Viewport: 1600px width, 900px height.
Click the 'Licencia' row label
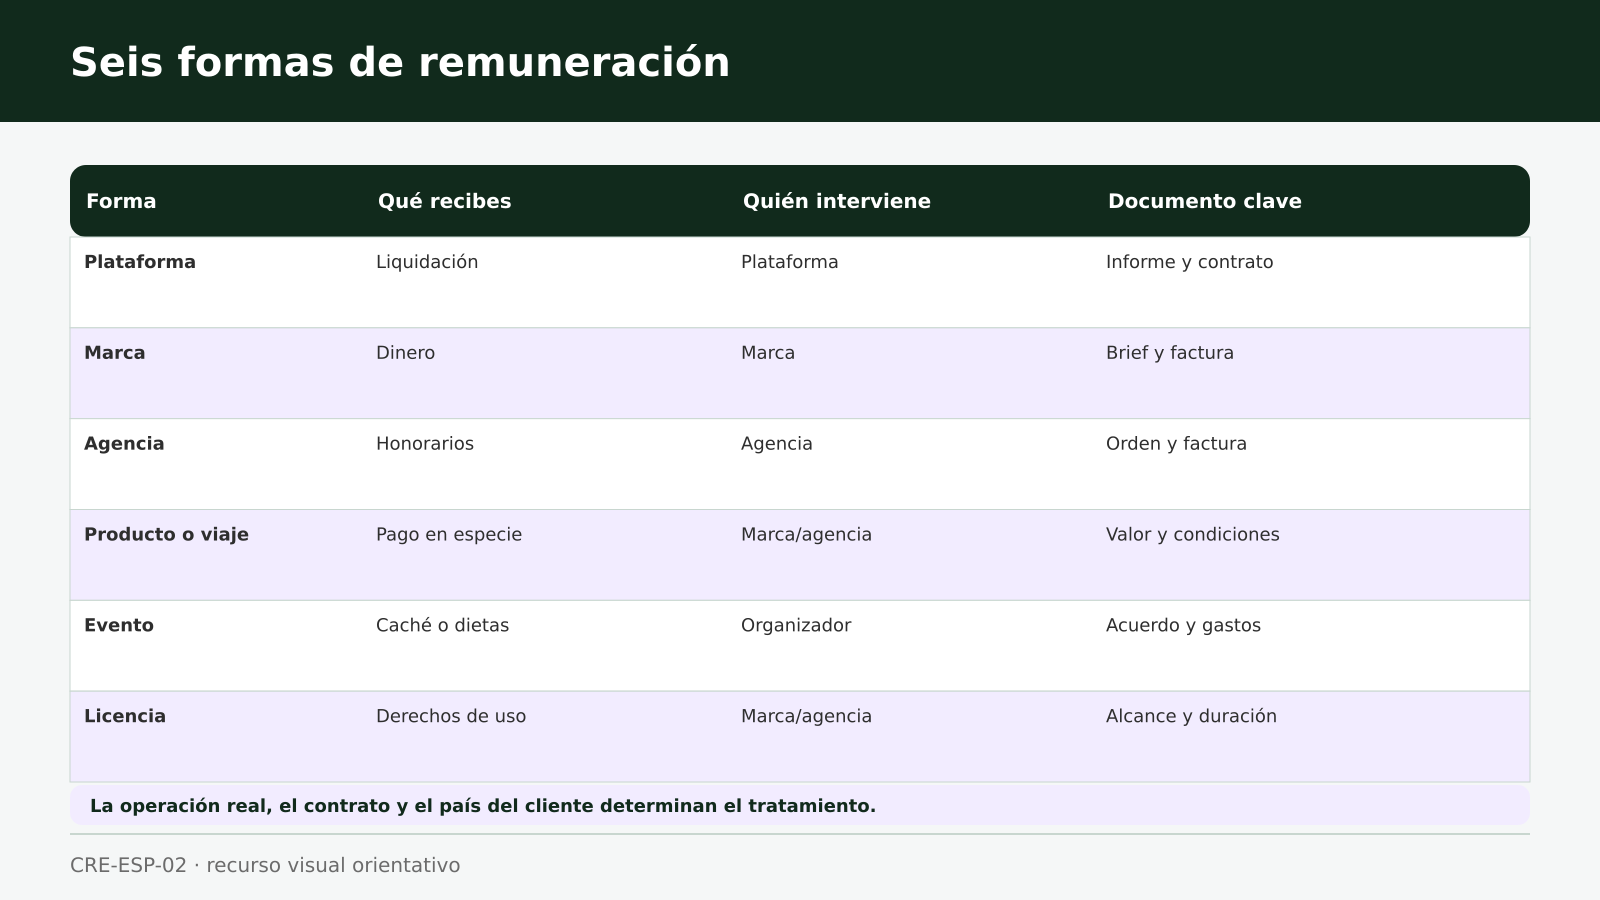124,717
